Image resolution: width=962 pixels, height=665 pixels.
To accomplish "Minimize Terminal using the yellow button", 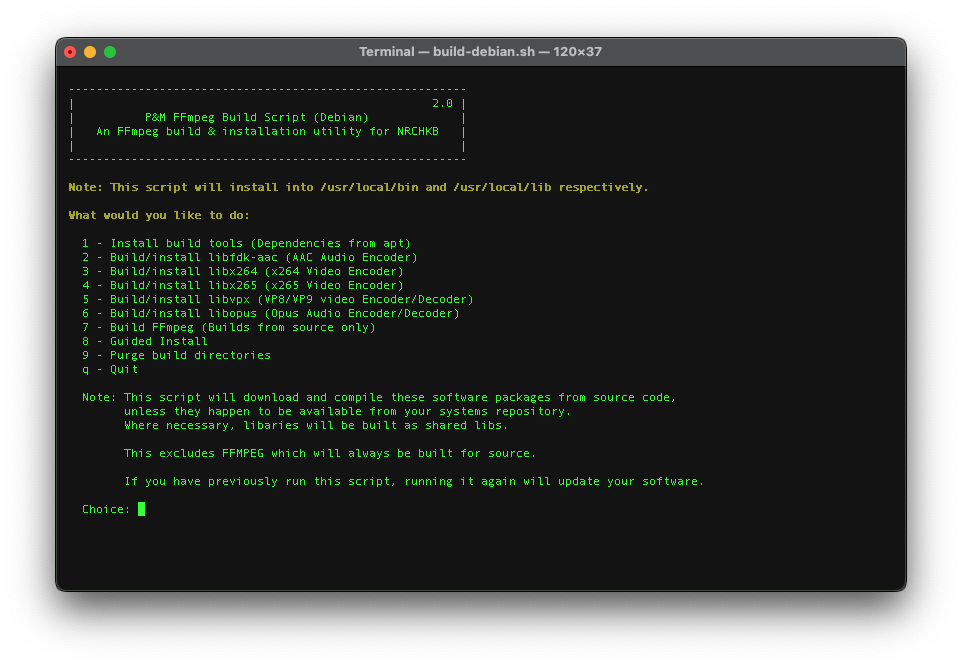I will [90, 52].
